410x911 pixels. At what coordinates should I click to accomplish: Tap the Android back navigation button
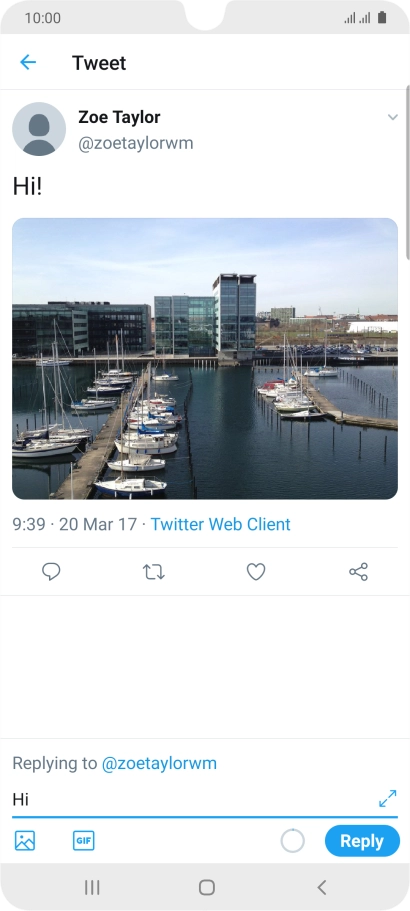point(322,887)
